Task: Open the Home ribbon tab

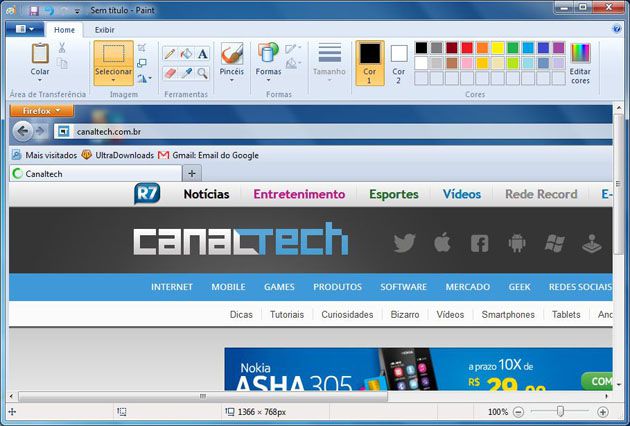Action: point(64,30)
